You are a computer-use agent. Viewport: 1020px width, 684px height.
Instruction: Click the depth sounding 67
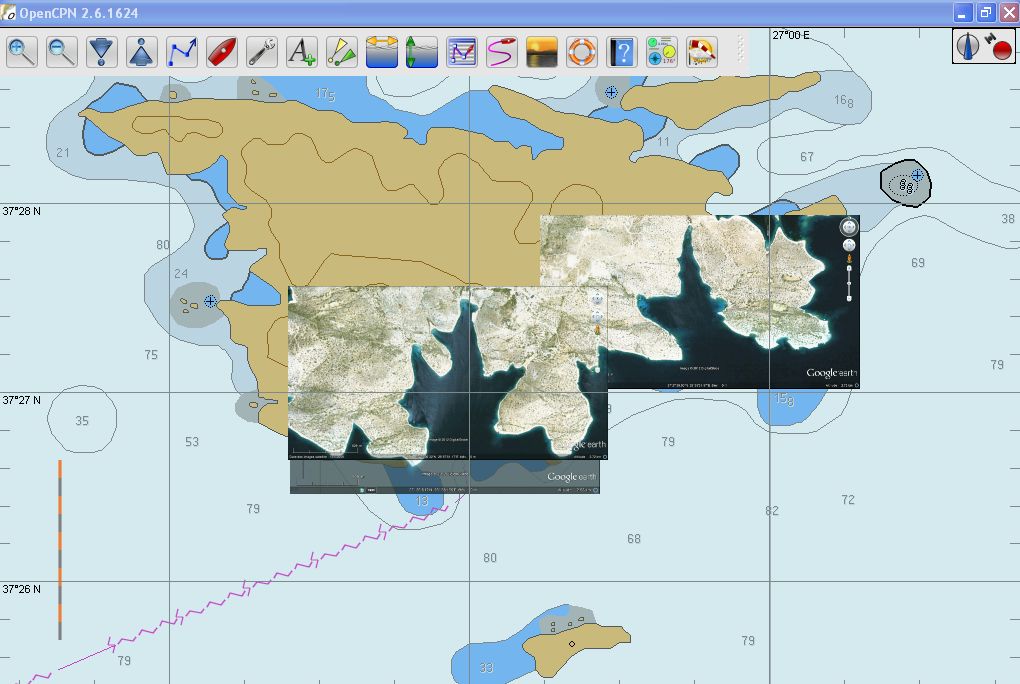[807, 157]
